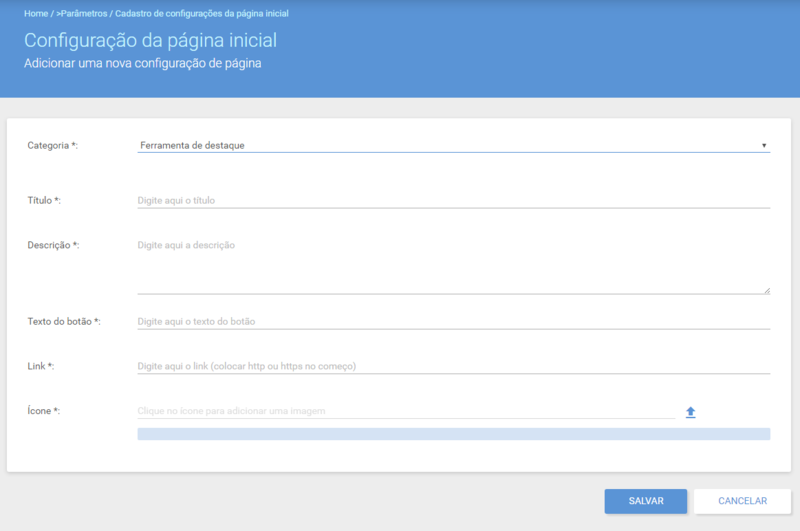Open Parâmetros breadcrumb link
The image size is (800, 531).
point(82,13)
